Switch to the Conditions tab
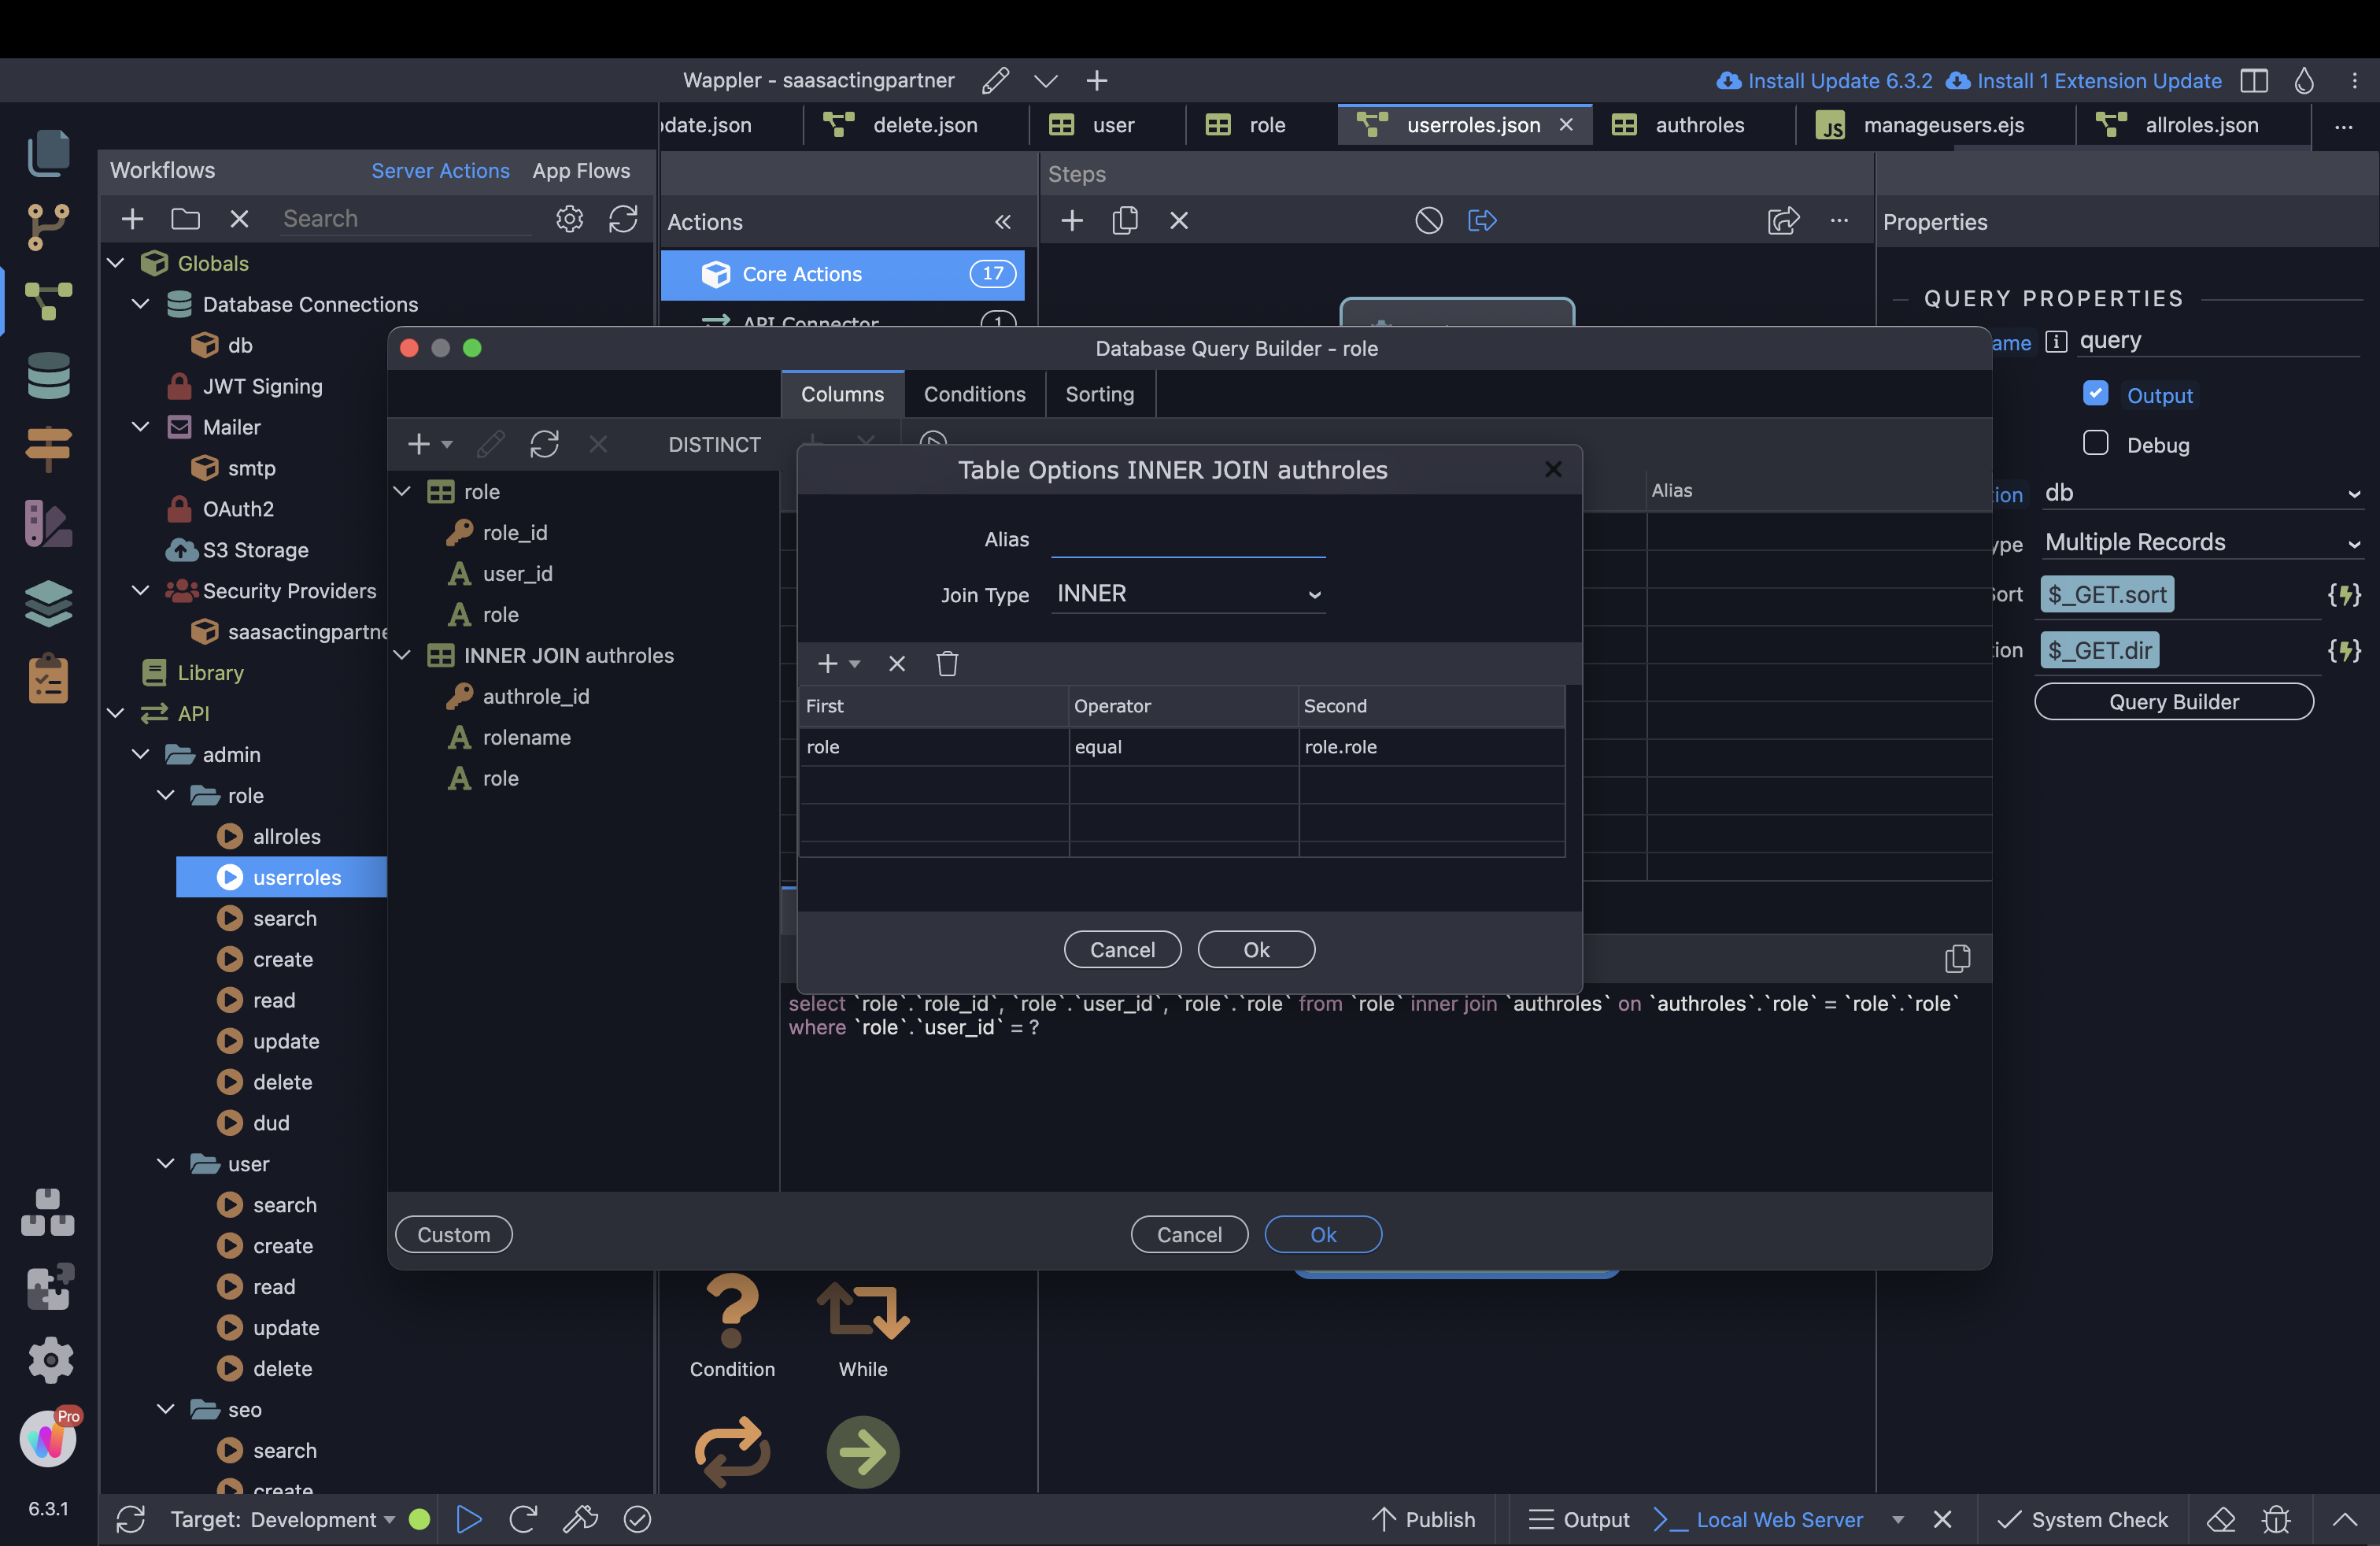2380x1546 pixels. click(x=974, y=394)
